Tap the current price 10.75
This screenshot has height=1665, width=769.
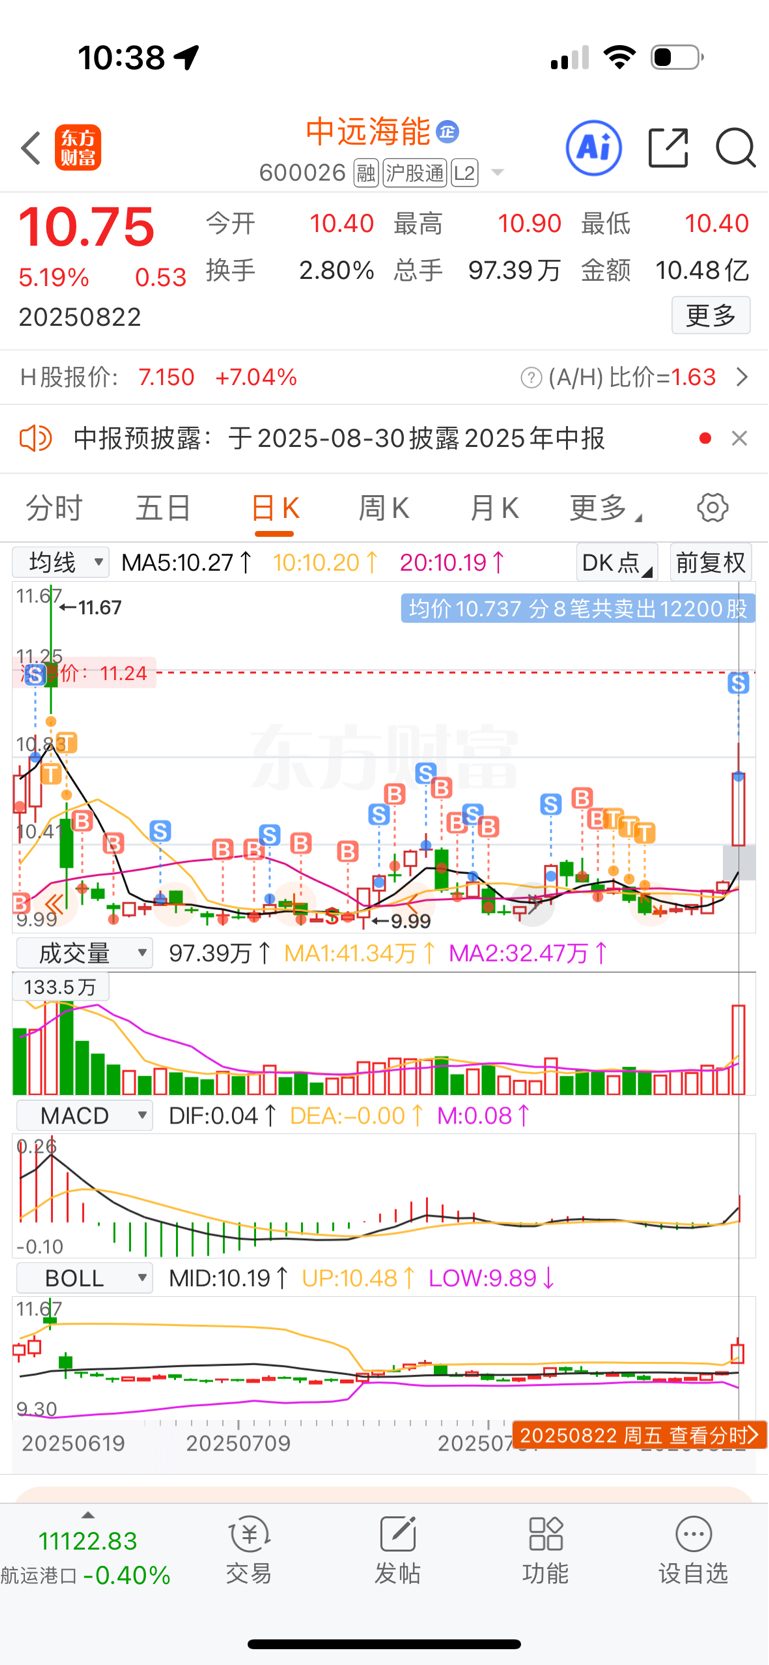87,227
